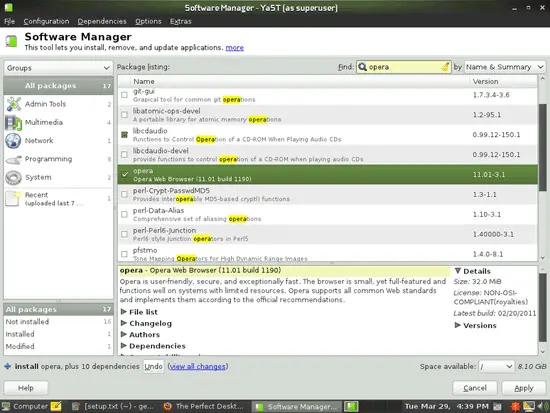Click the yellow note icon in taskbar
This screenshot has width=550, height=413.
56,406
